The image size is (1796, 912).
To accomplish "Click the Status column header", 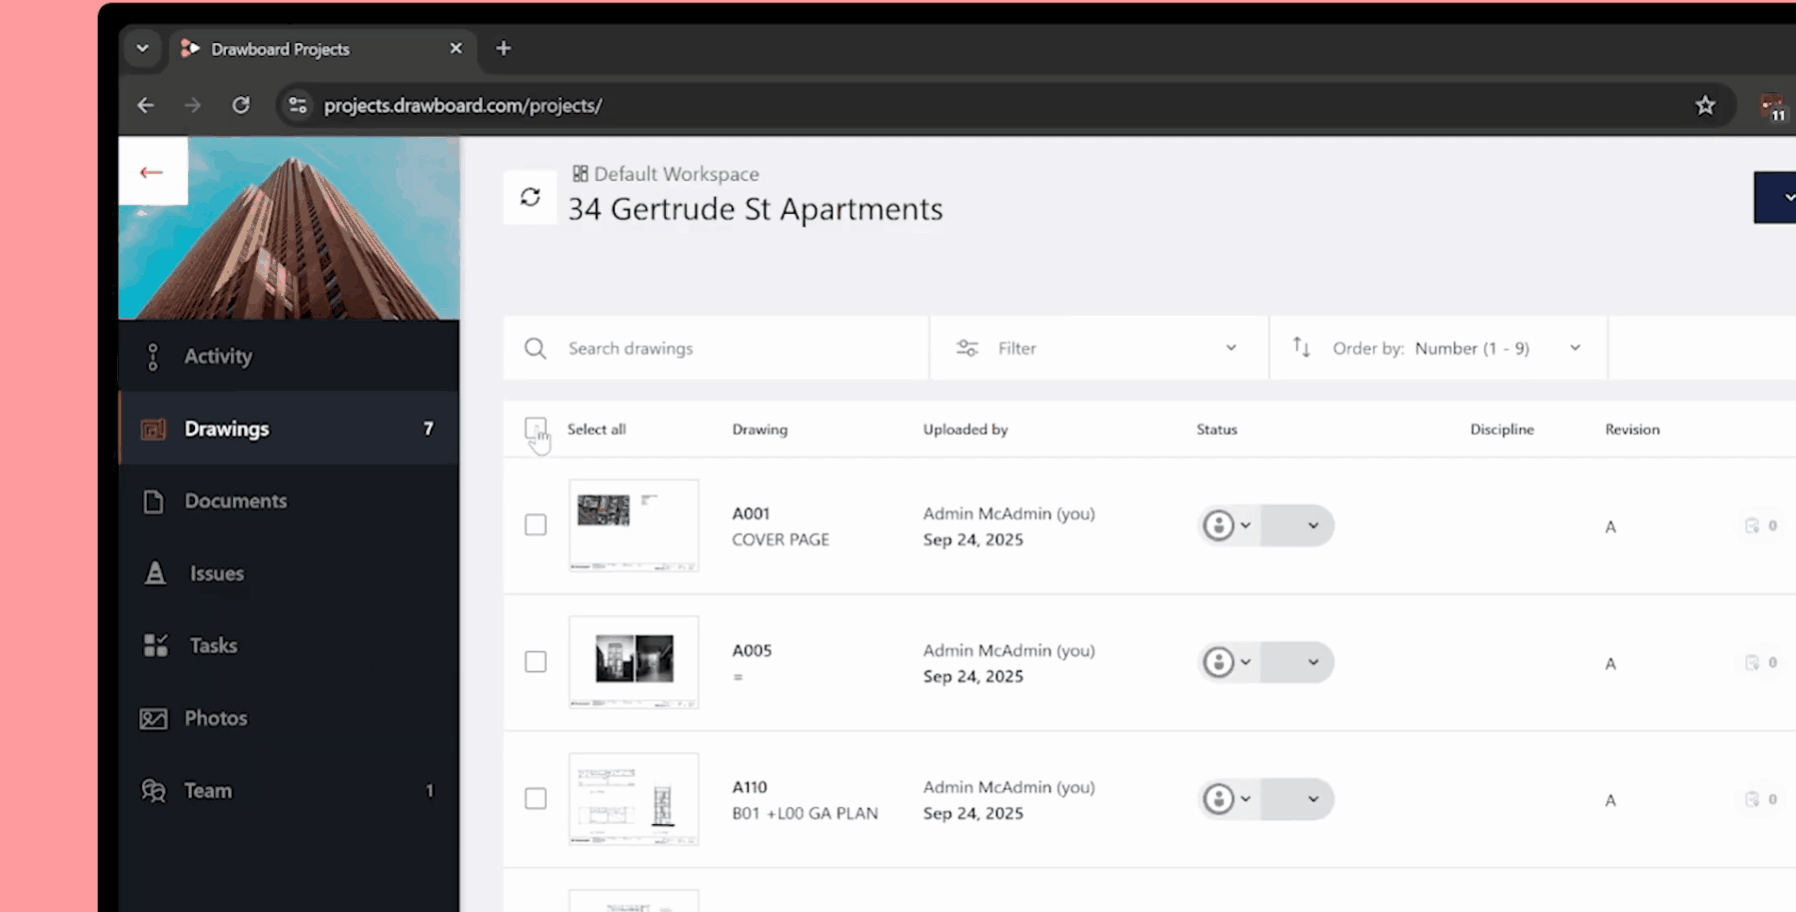I will point(1217,429).
